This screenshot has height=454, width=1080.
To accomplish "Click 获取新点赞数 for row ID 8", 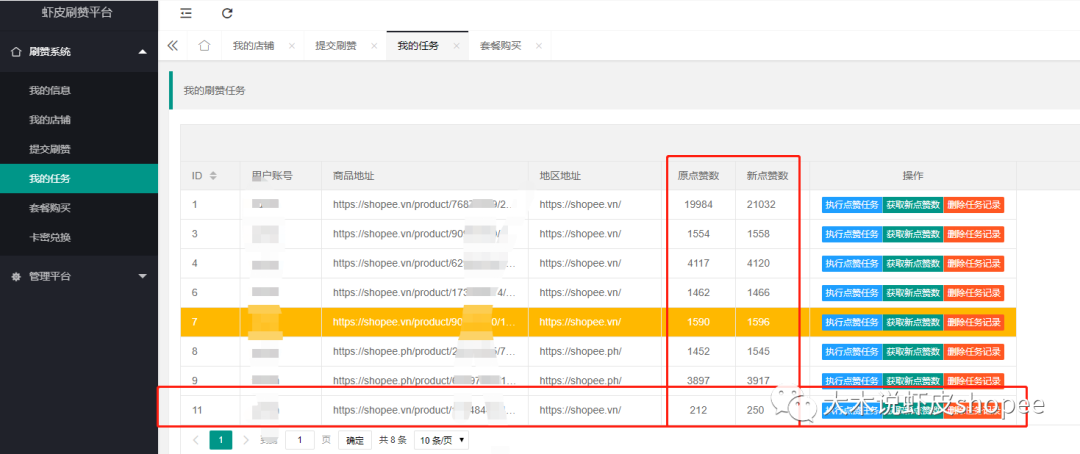I will point(913,351).
